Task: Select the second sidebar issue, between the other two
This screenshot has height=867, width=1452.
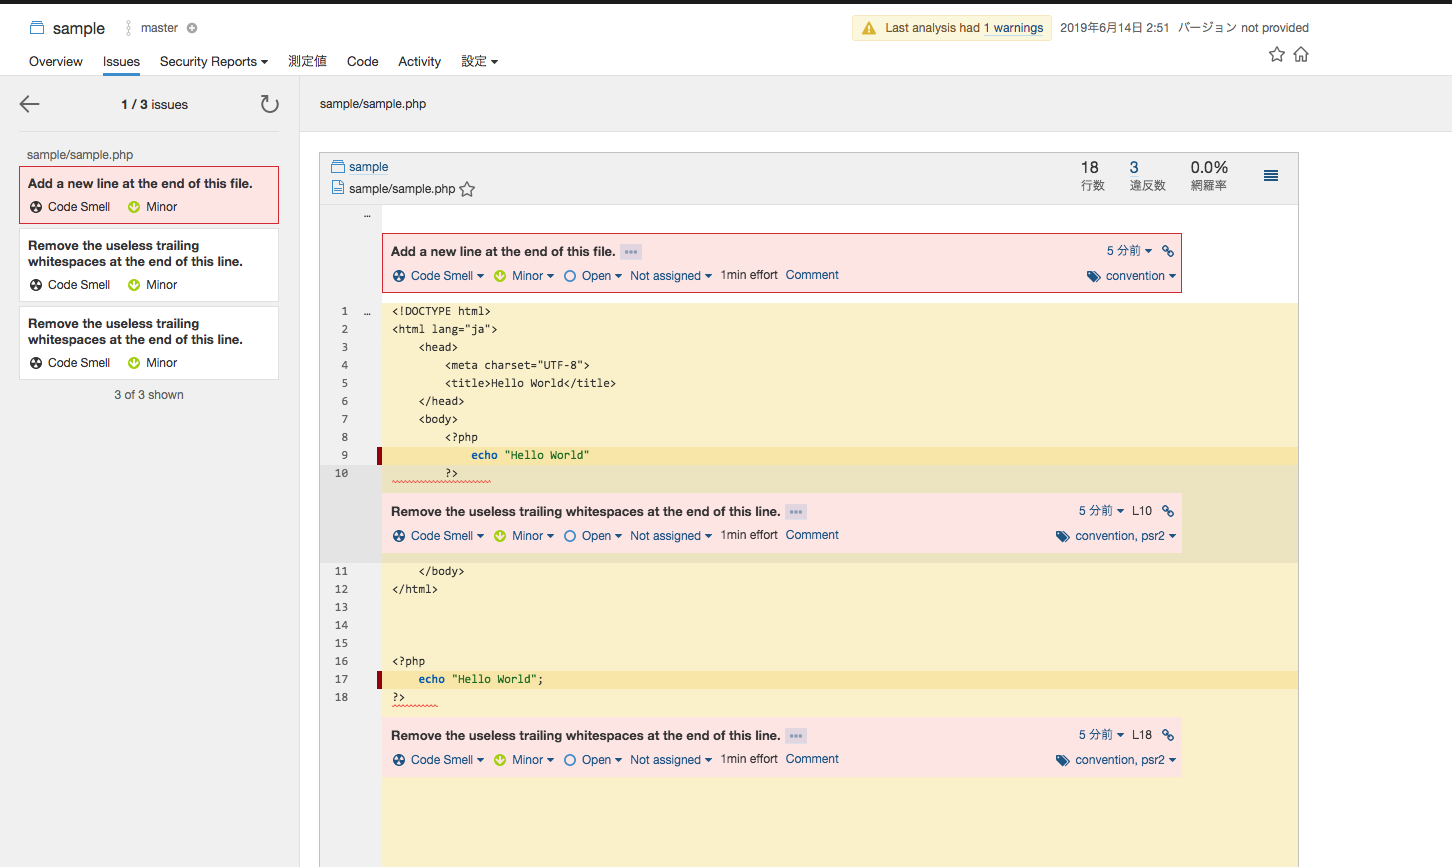Action: coord(149,265)
